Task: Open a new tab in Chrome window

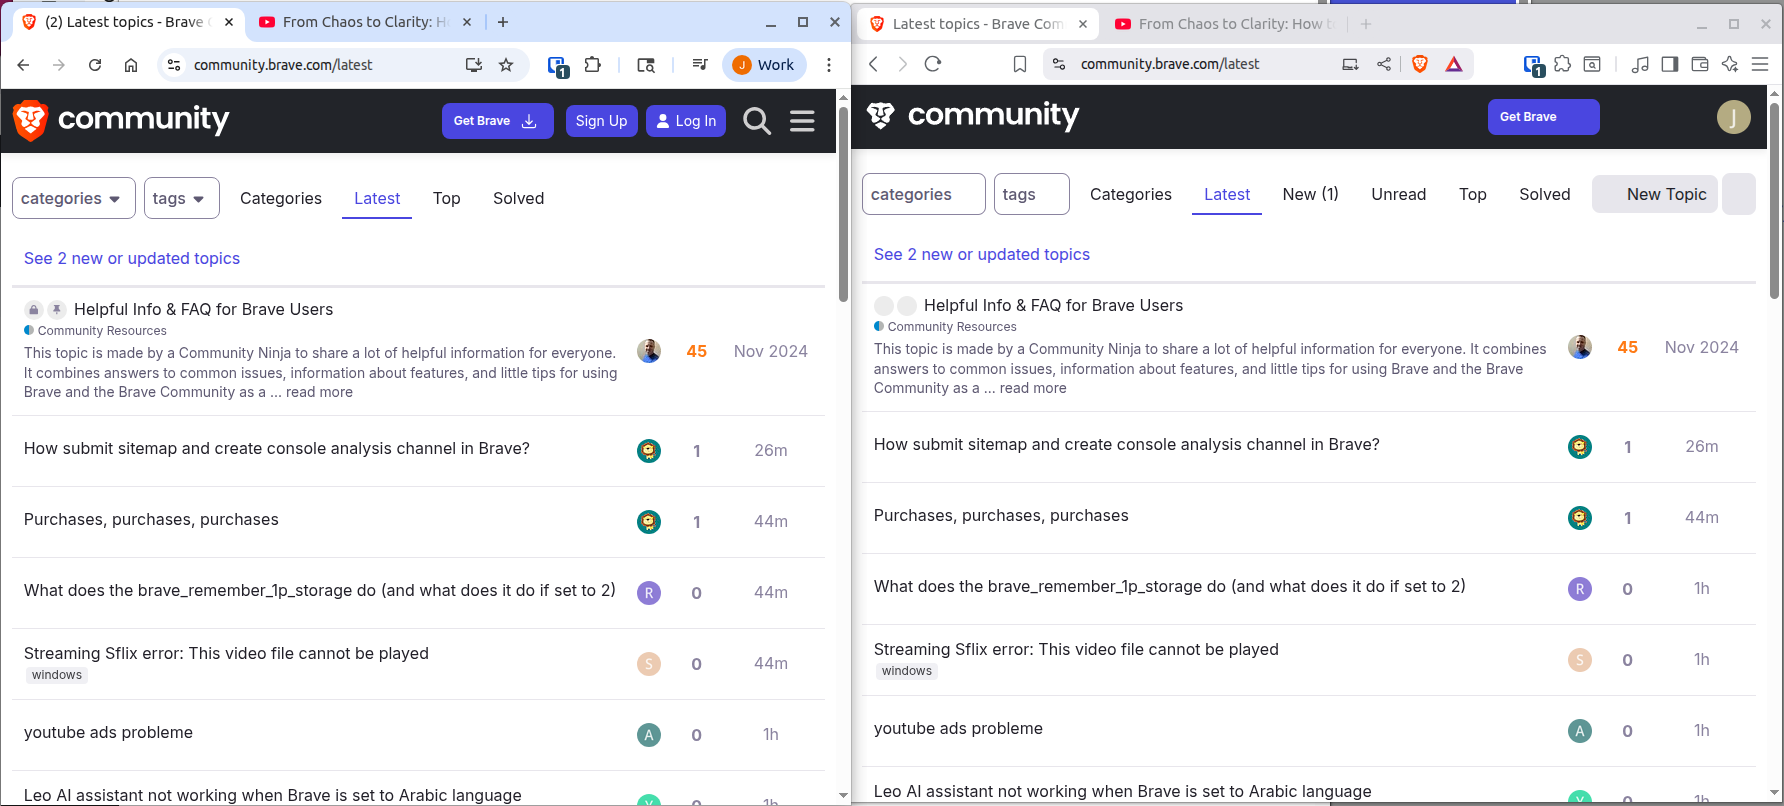Action: [503, 22]
